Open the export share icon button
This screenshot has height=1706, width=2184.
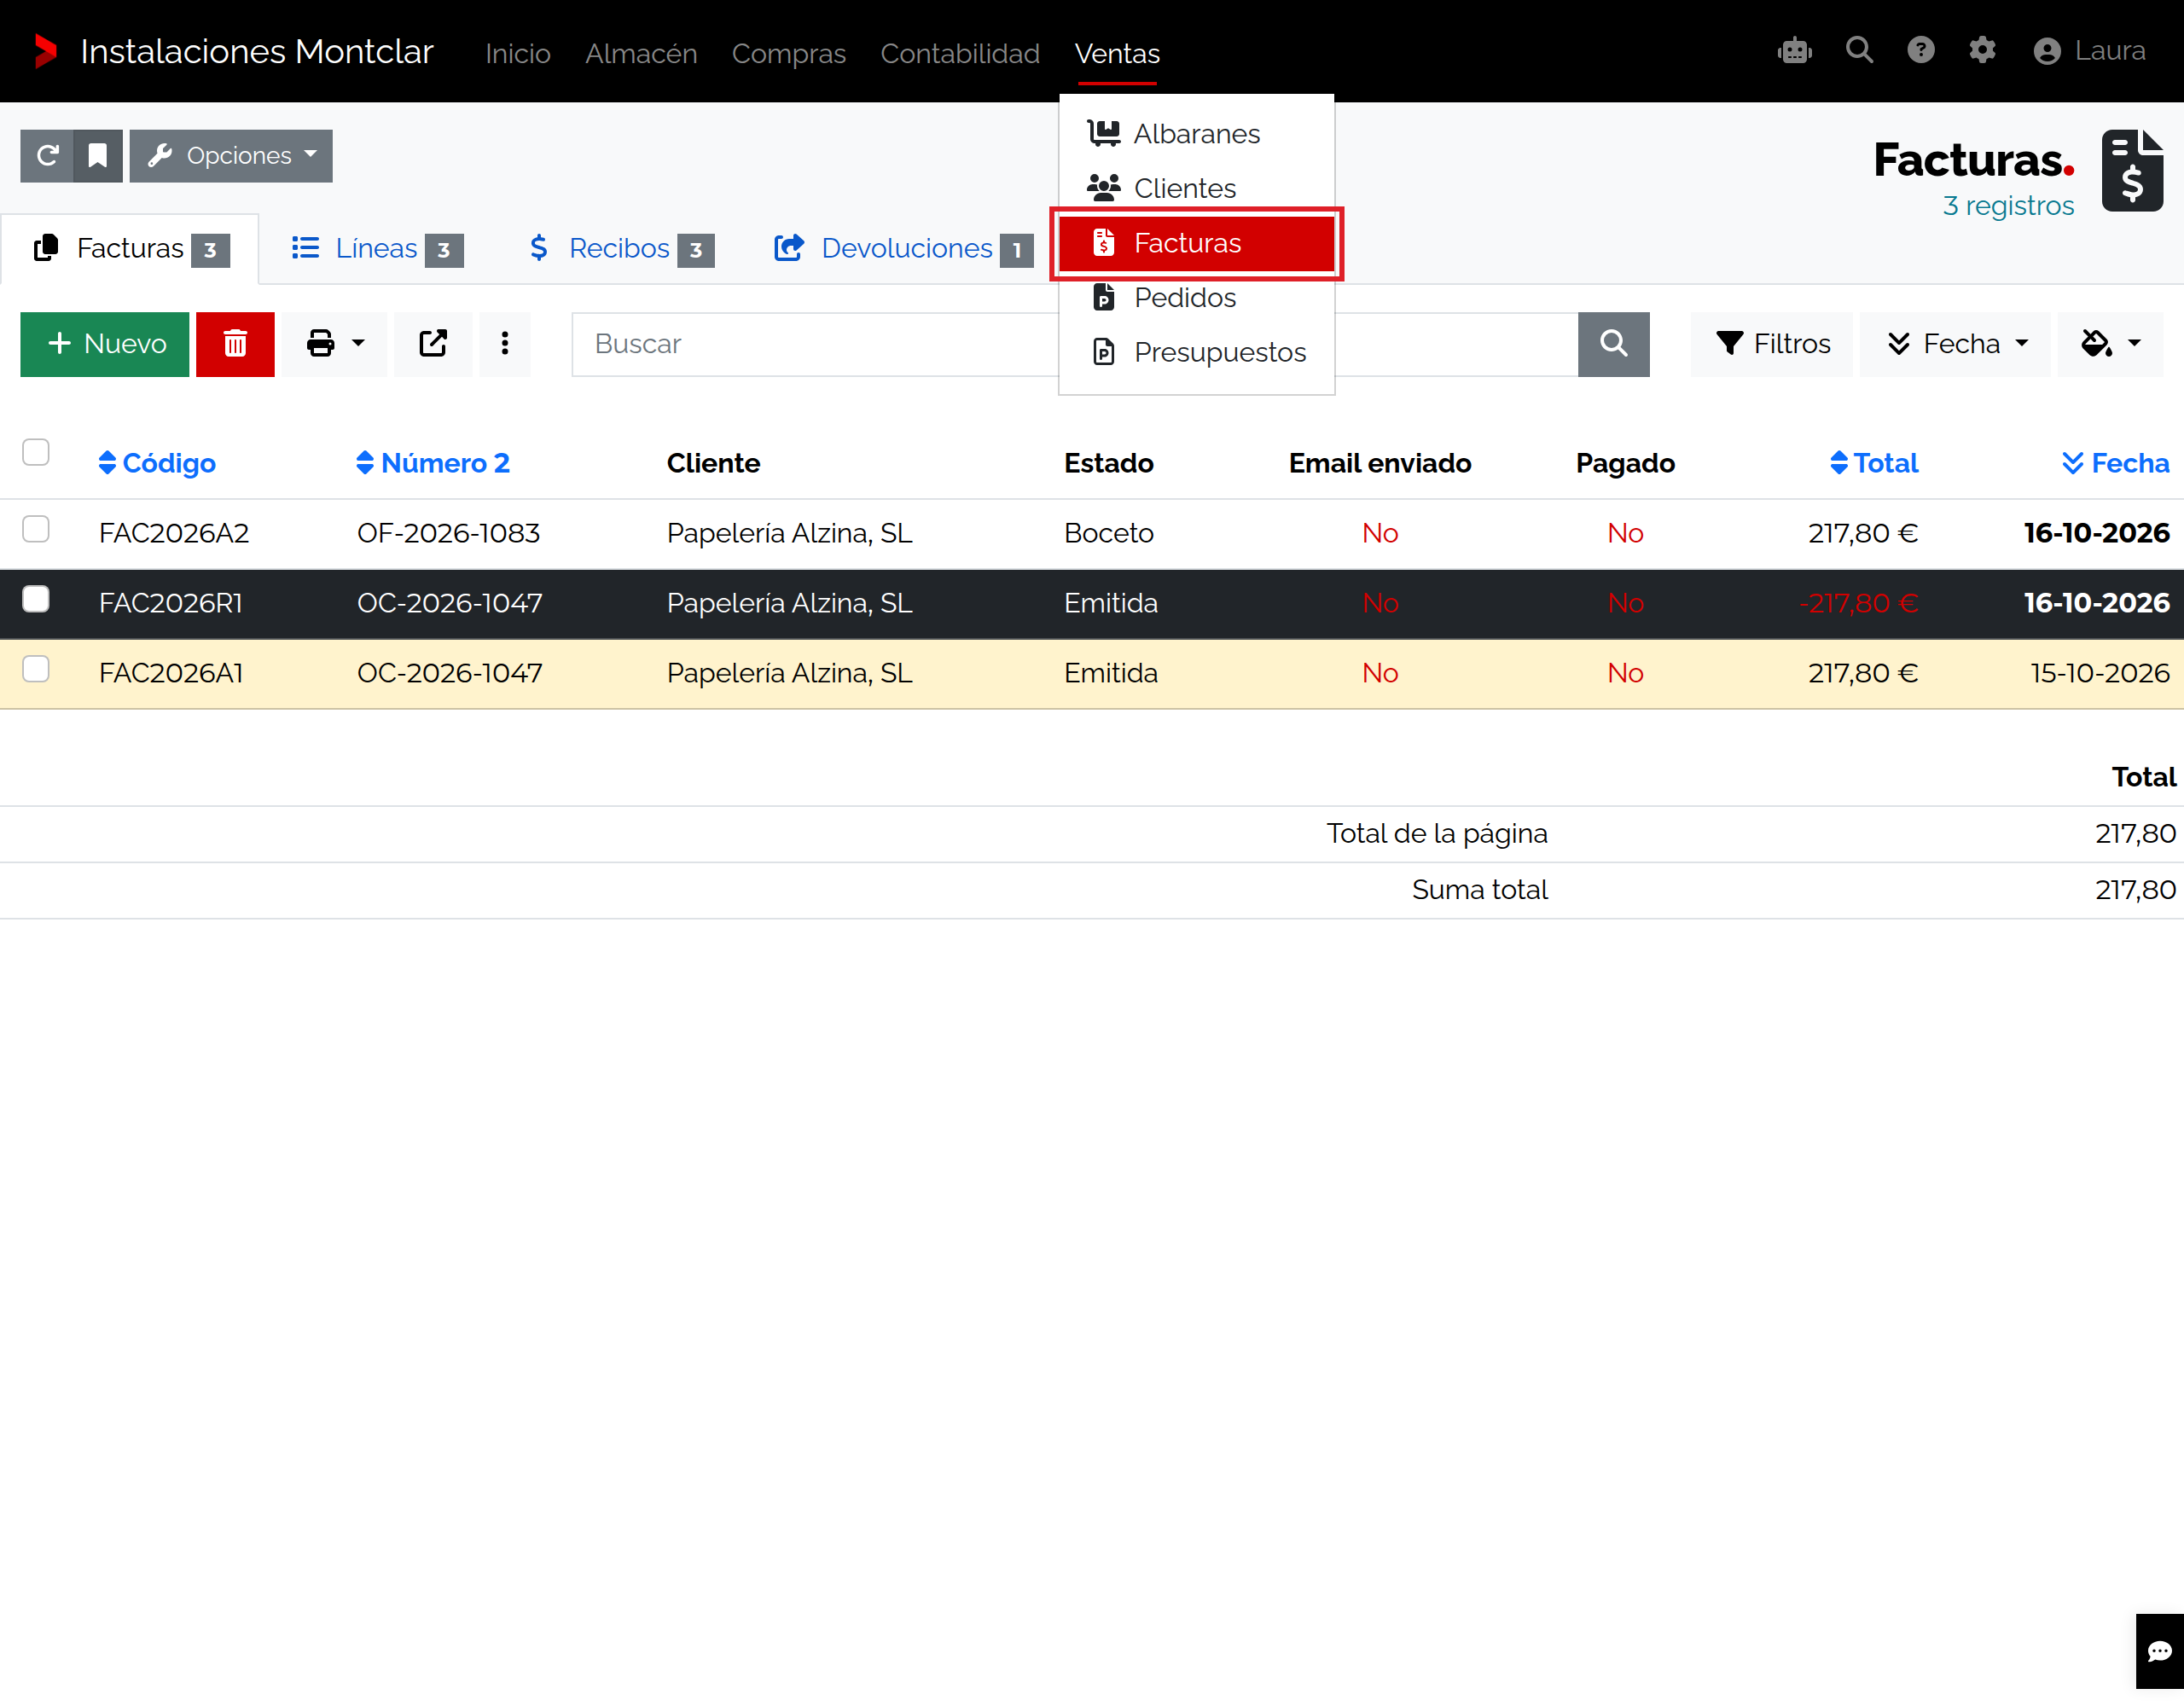pyautogui.click(x=433, y=344)
